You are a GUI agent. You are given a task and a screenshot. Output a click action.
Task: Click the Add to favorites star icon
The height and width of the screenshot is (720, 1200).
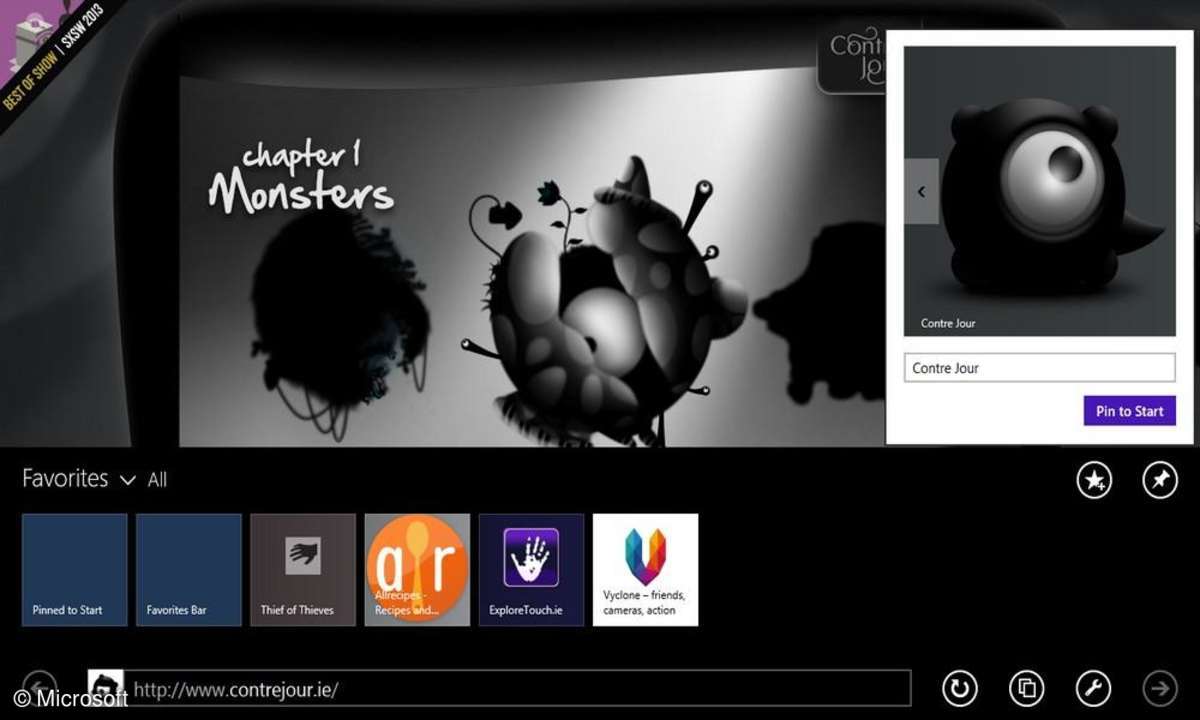(1094, 481)
